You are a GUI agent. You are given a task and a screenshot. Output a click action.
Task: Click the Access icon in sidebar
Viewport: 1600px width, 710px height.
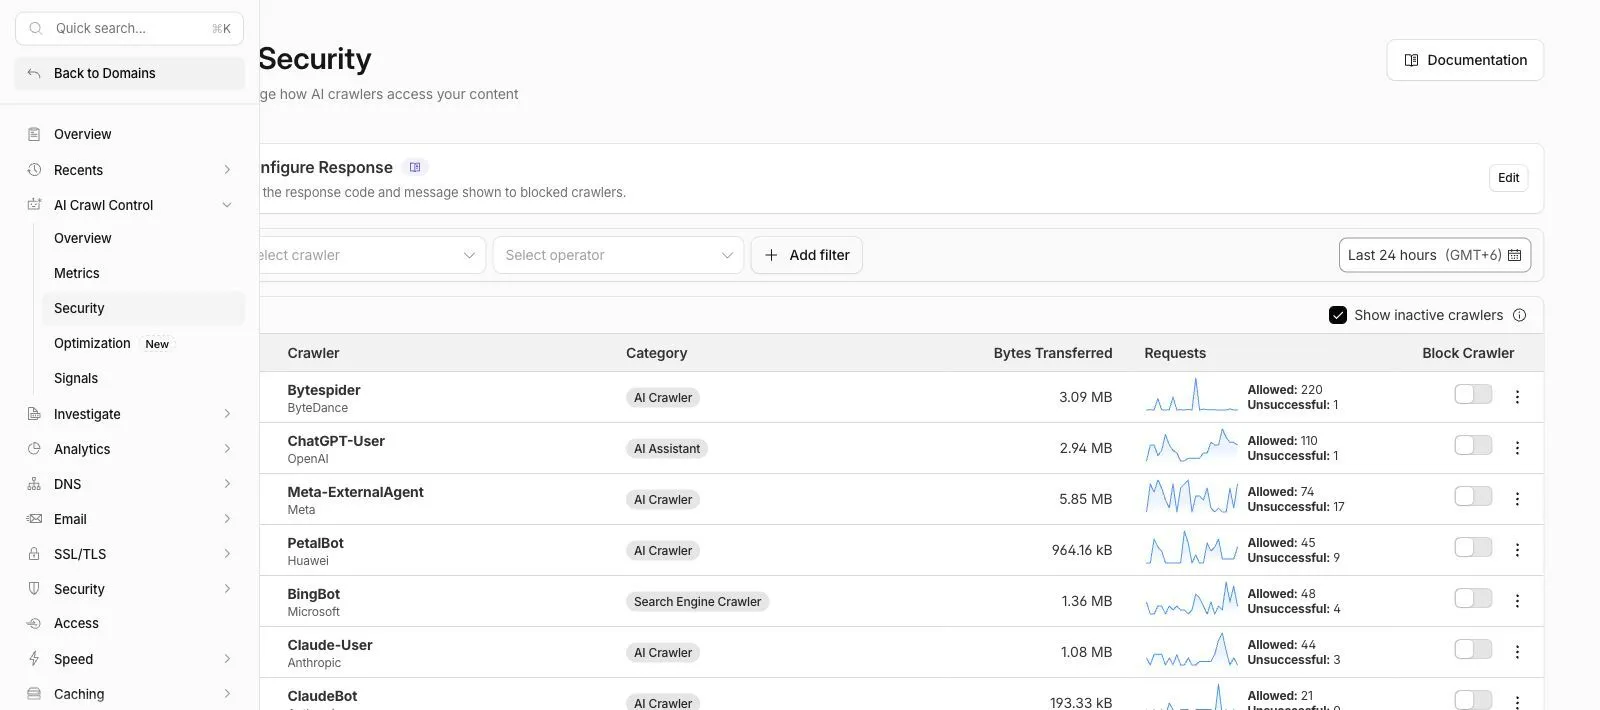coord(34,623)
